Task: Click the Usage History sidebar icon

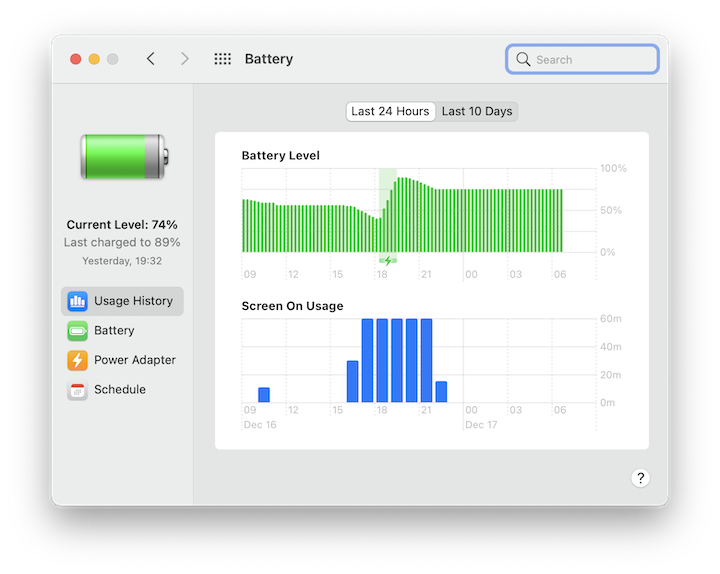Action: 77,301
